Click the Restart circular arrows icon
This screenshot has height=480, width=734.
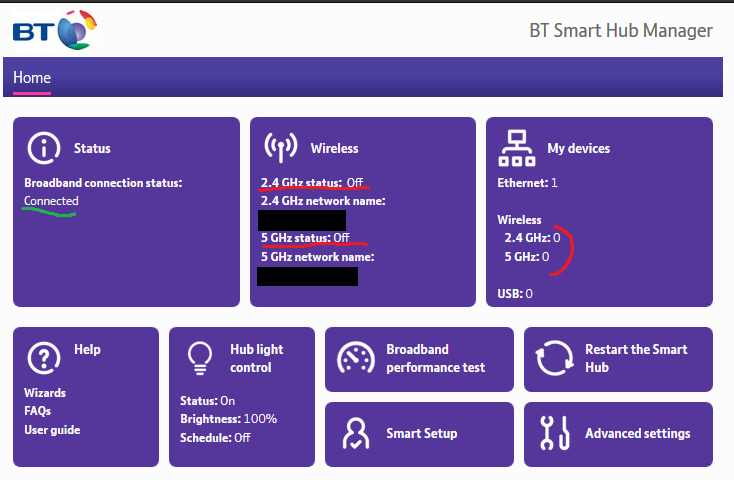click(x=554, y=358)
